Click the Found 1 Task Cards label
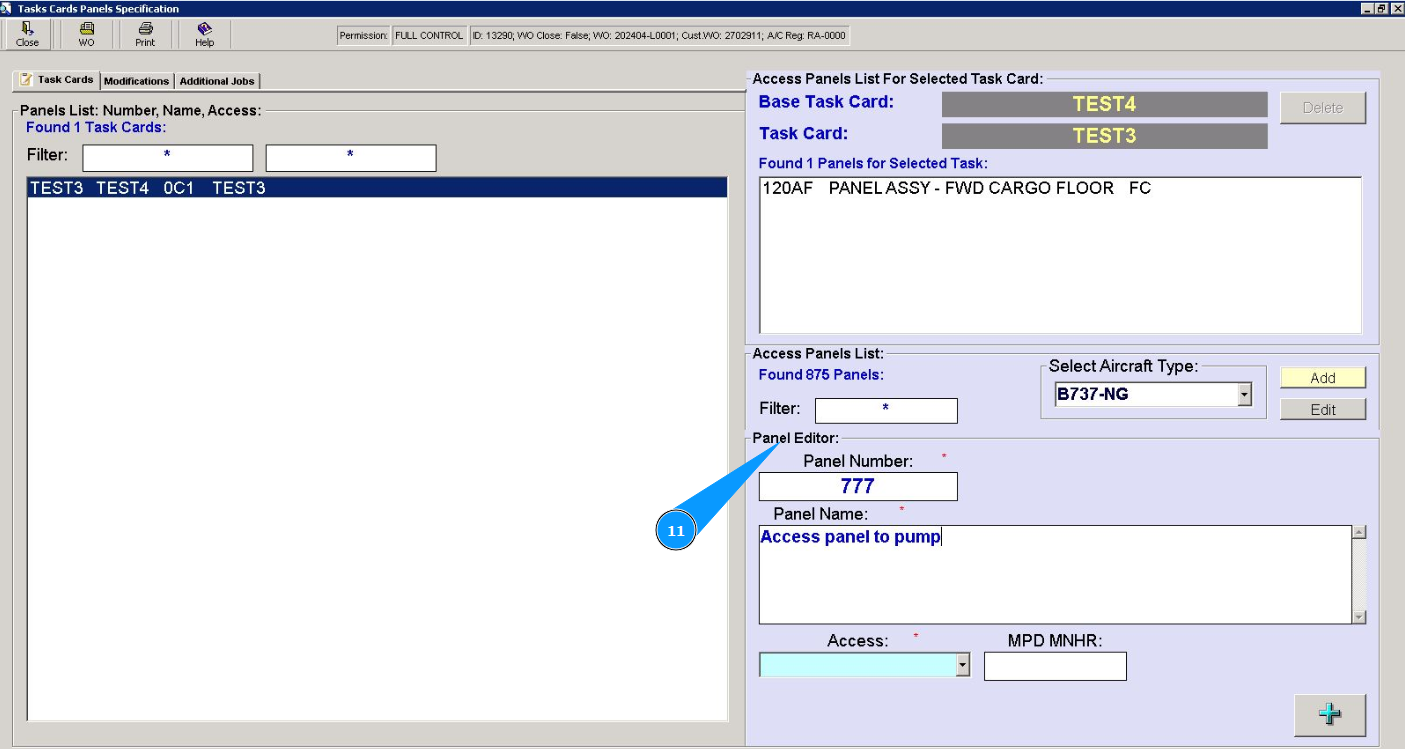This screenshot has height=749, width=1405. tap(96, 127)
